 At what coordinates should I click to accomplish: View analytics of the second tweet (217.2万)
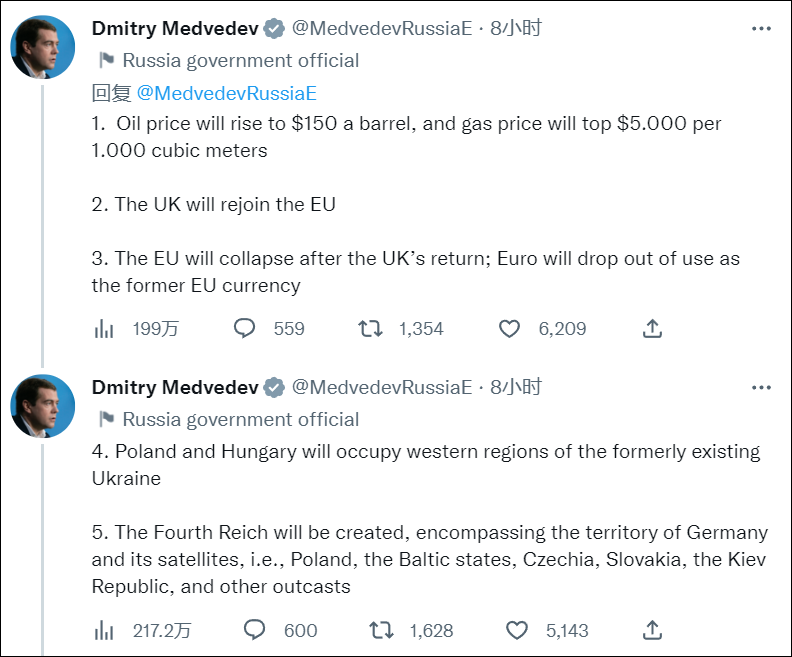102,630
